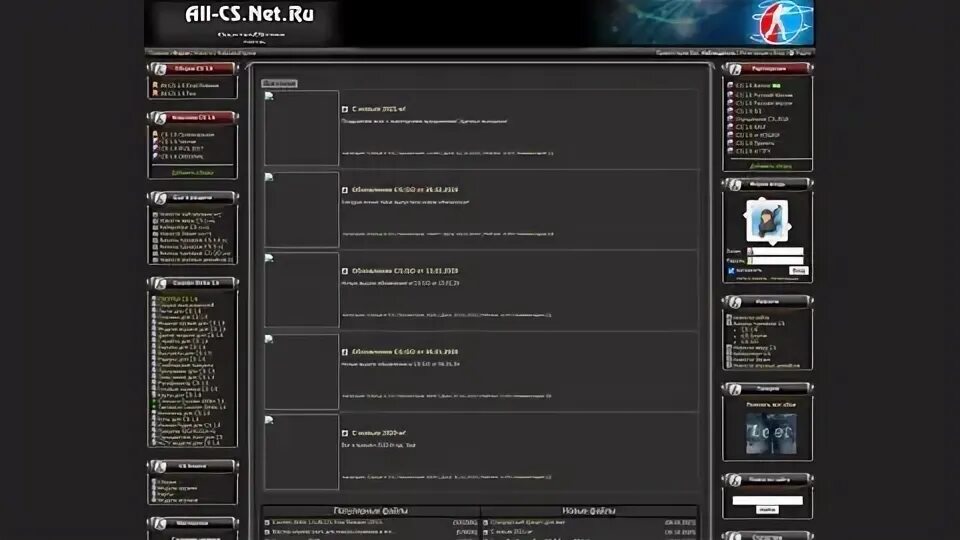
Task: Click the green 'Добавить' link in the left sidebar block
Action: pyautogui.click(x=192, y=173)
